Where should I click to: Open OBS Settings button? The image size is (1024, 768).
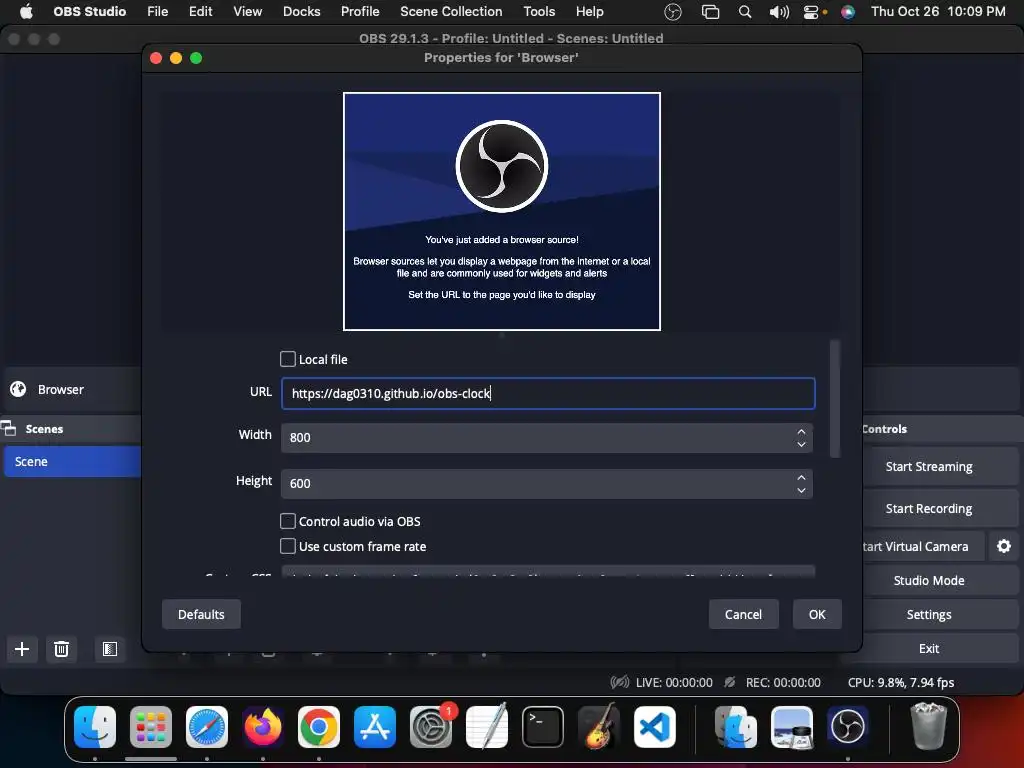[x=929, y=614]
